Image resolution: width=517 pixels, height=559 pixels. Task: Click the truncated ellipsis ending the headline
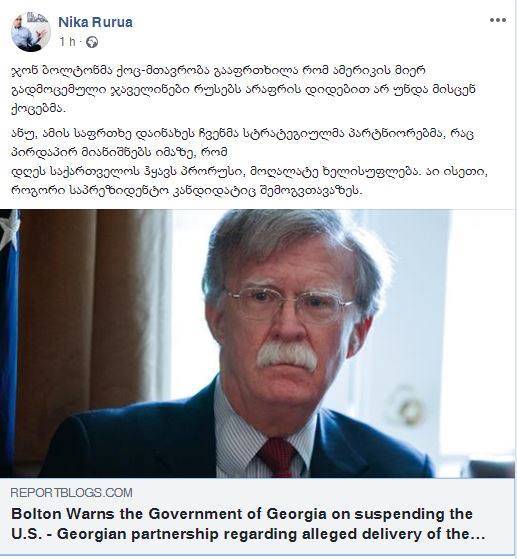(x=478, y=535)
